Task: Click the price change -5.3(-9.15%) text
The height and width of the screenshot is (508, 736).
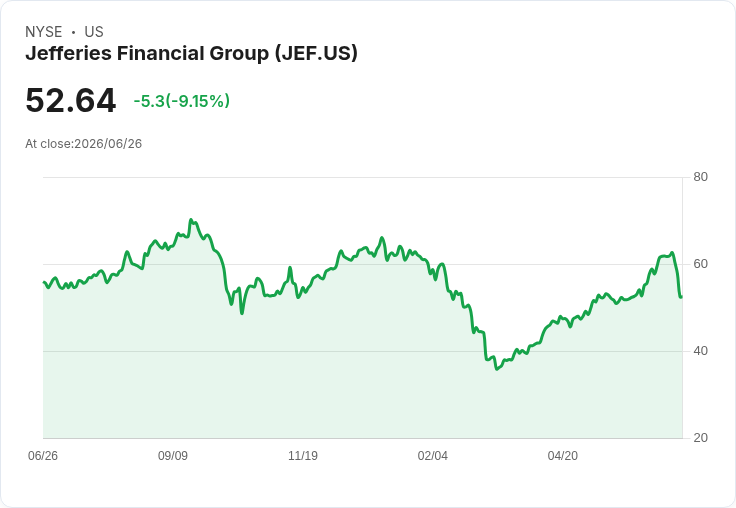Action: tap(182, 101)
